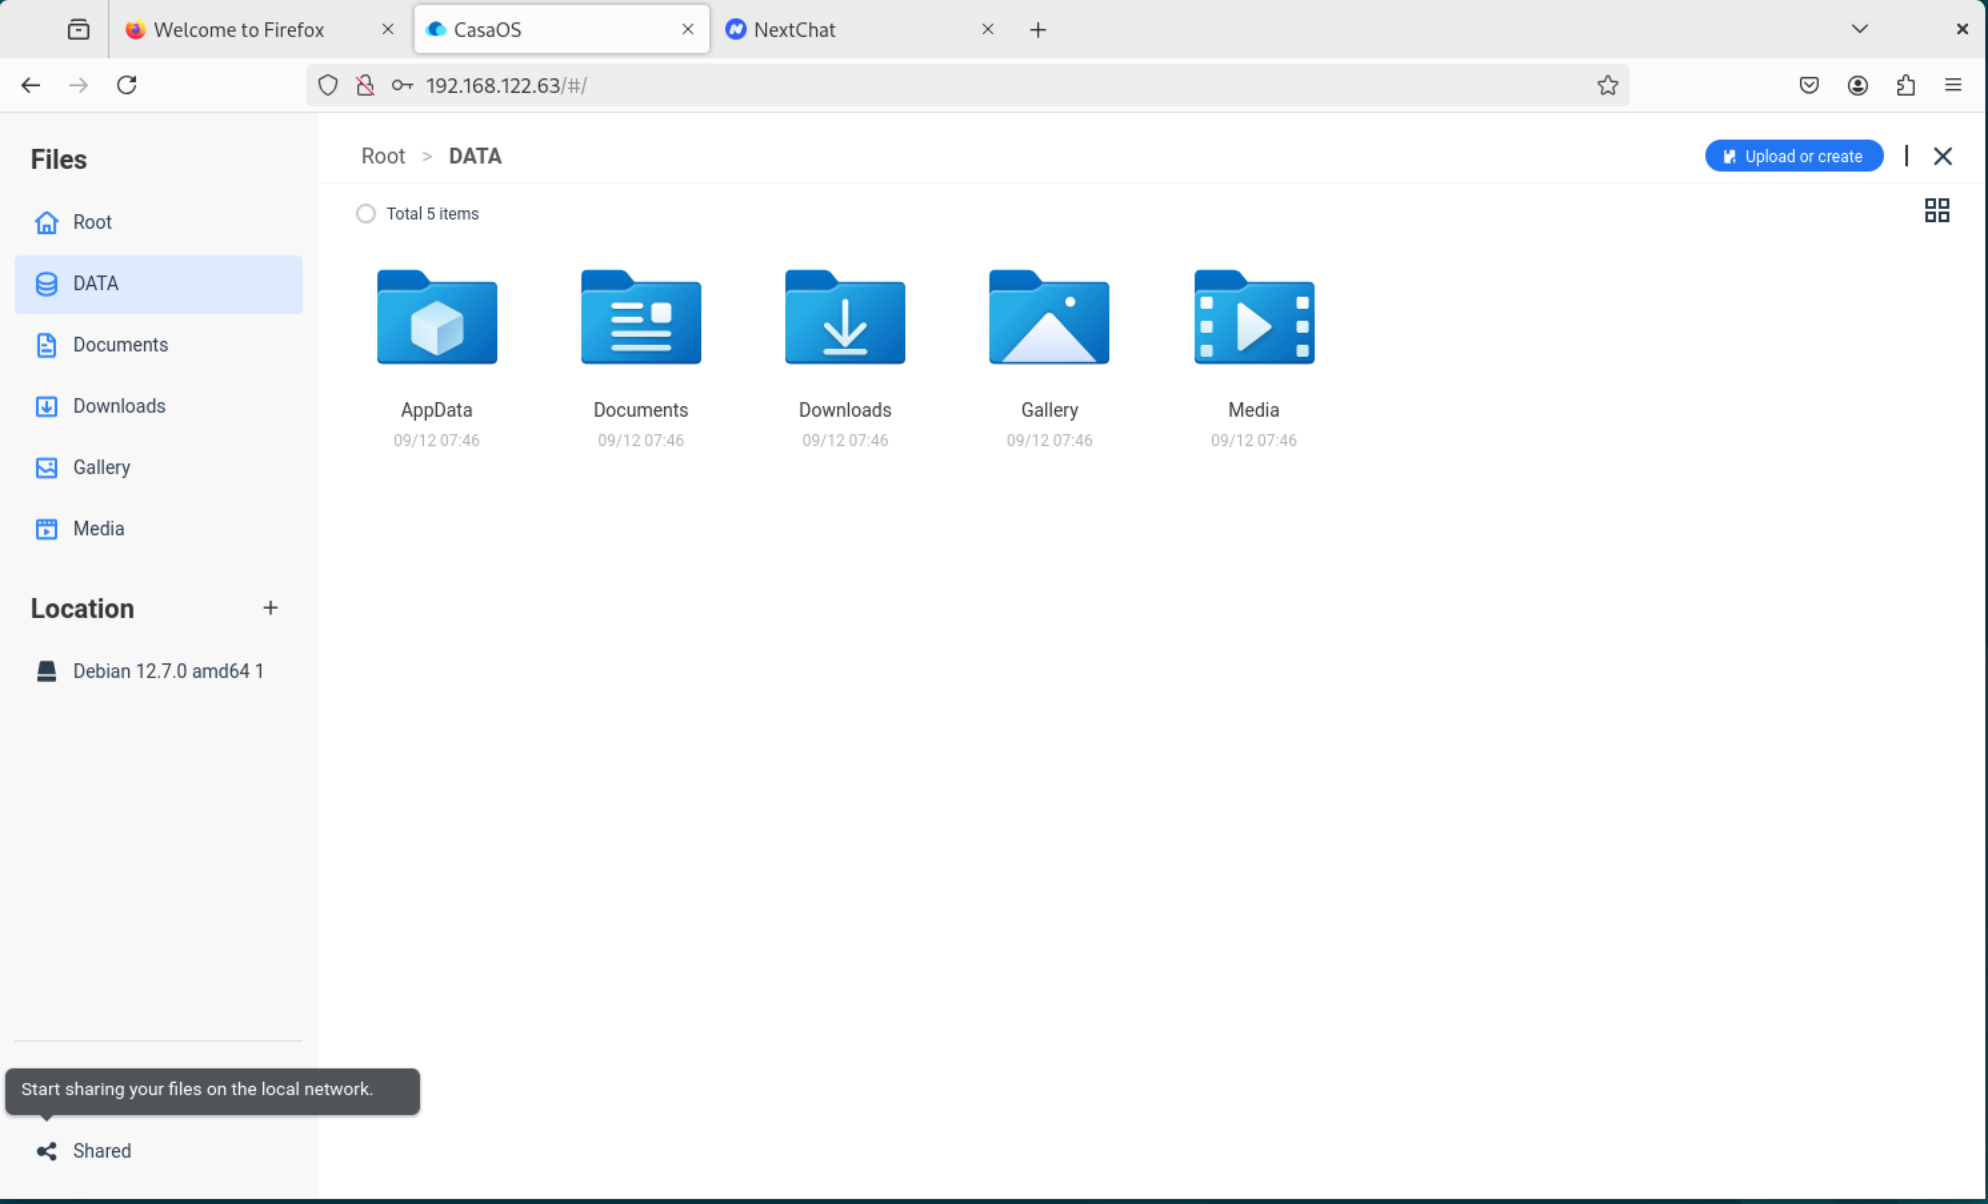The height and width of the screenshot is (1204, 1988).
Task: Bookmark the page with the star icon
Action: coord(1607,85)
